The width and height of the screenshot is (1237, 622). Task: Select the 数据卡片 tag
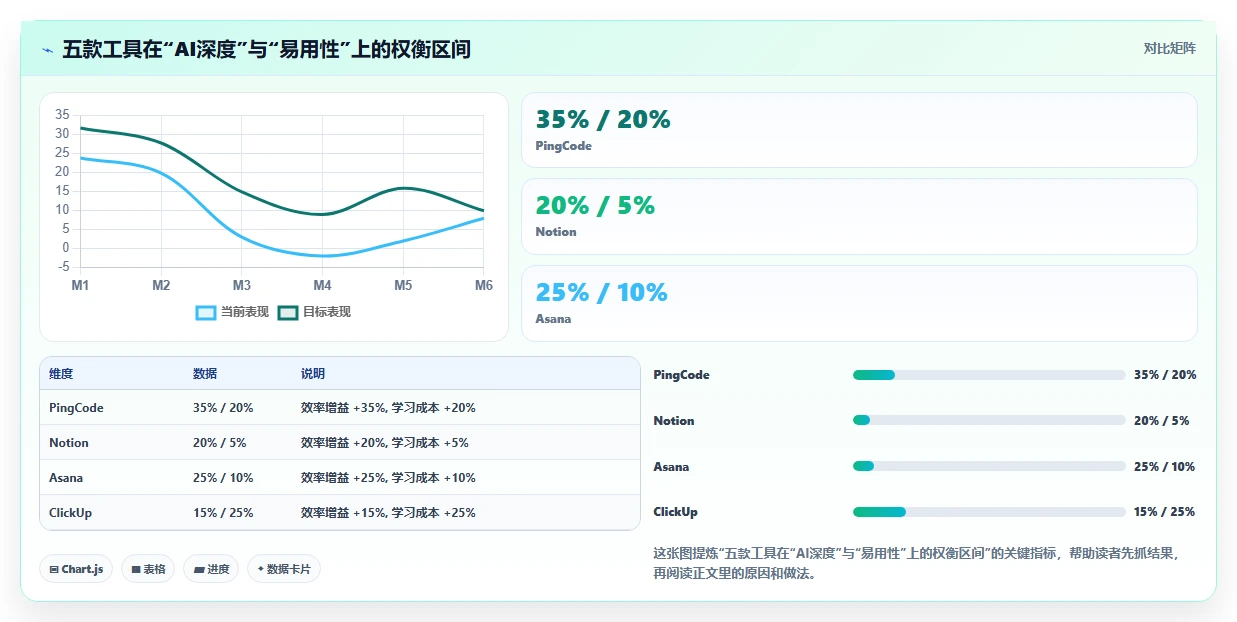pyautogui.click(x=284, y=569)
